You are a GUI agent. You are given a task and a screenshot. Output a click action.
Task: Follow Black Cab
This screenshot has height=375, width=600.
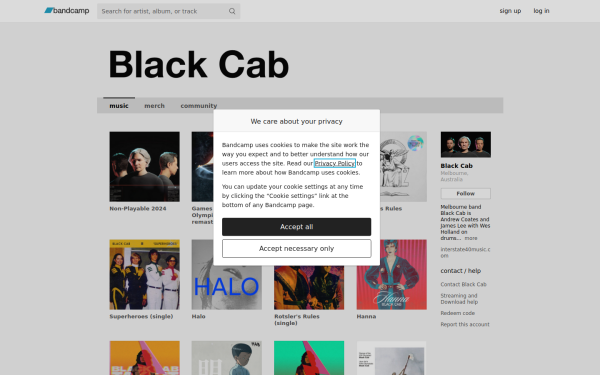coord(466,194)
